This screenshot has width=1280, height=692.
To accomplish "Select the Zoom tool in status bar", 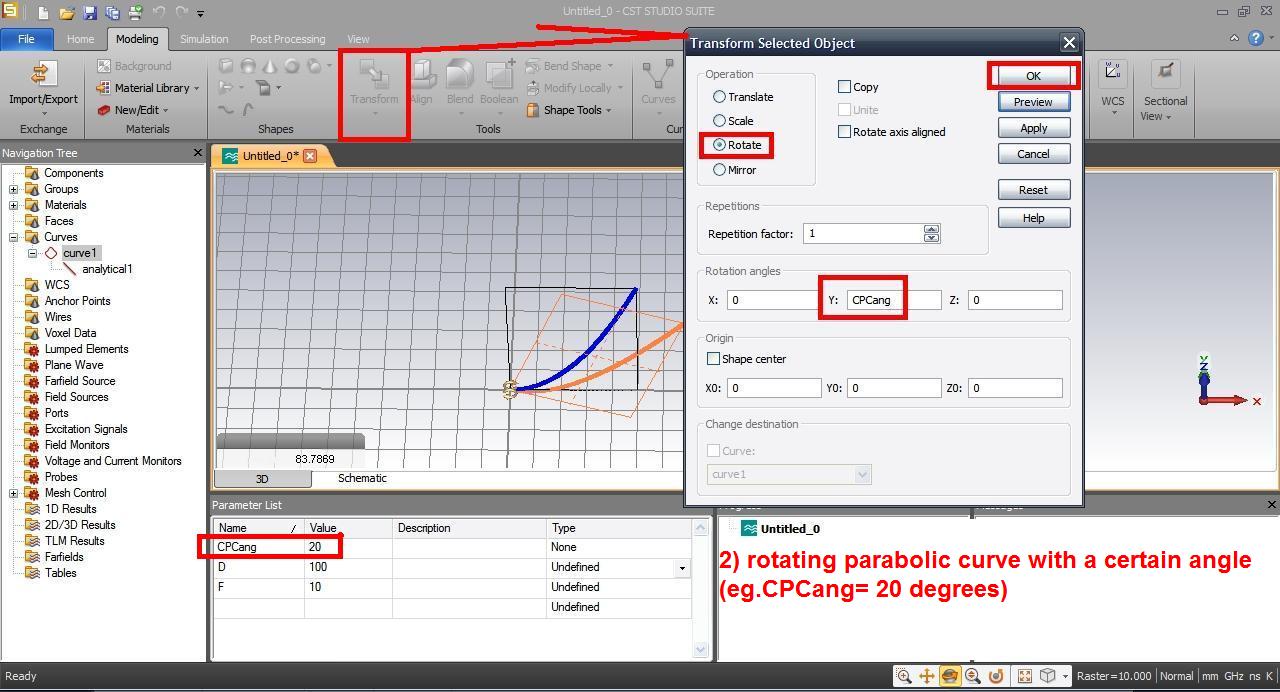I will (904, 676).
